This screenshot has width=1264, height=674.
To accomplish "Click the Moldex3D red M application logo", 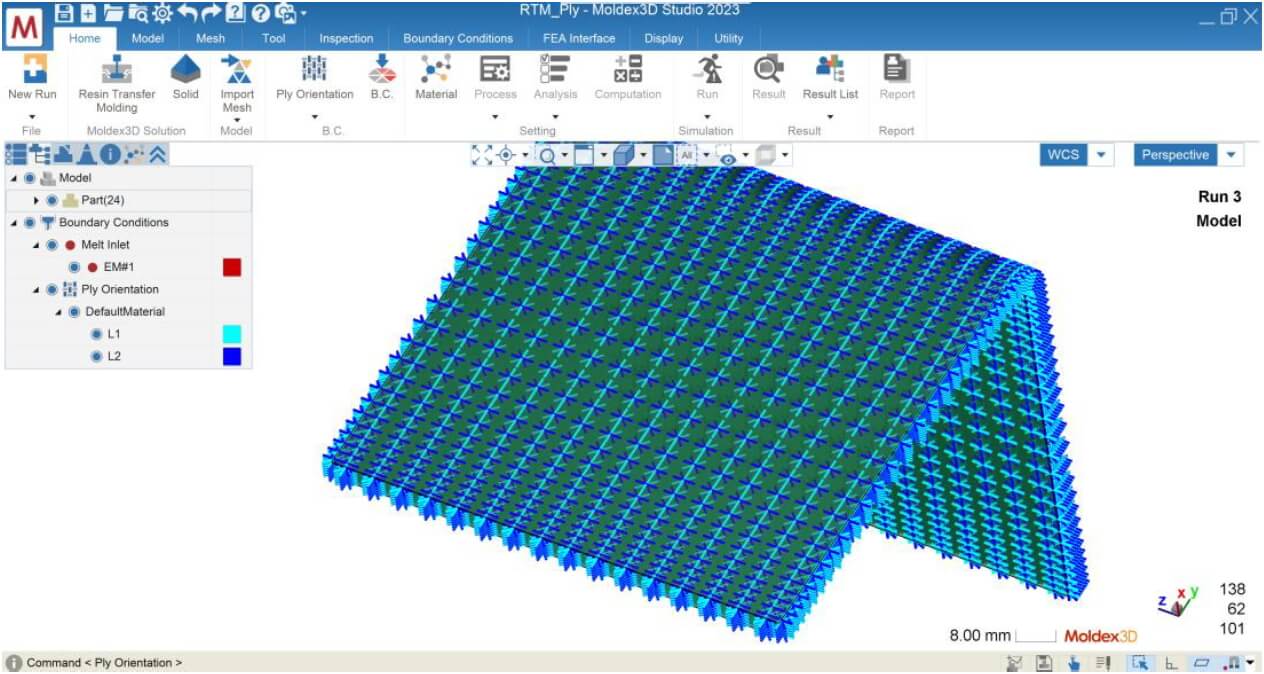I will click(x=25, y=28).
